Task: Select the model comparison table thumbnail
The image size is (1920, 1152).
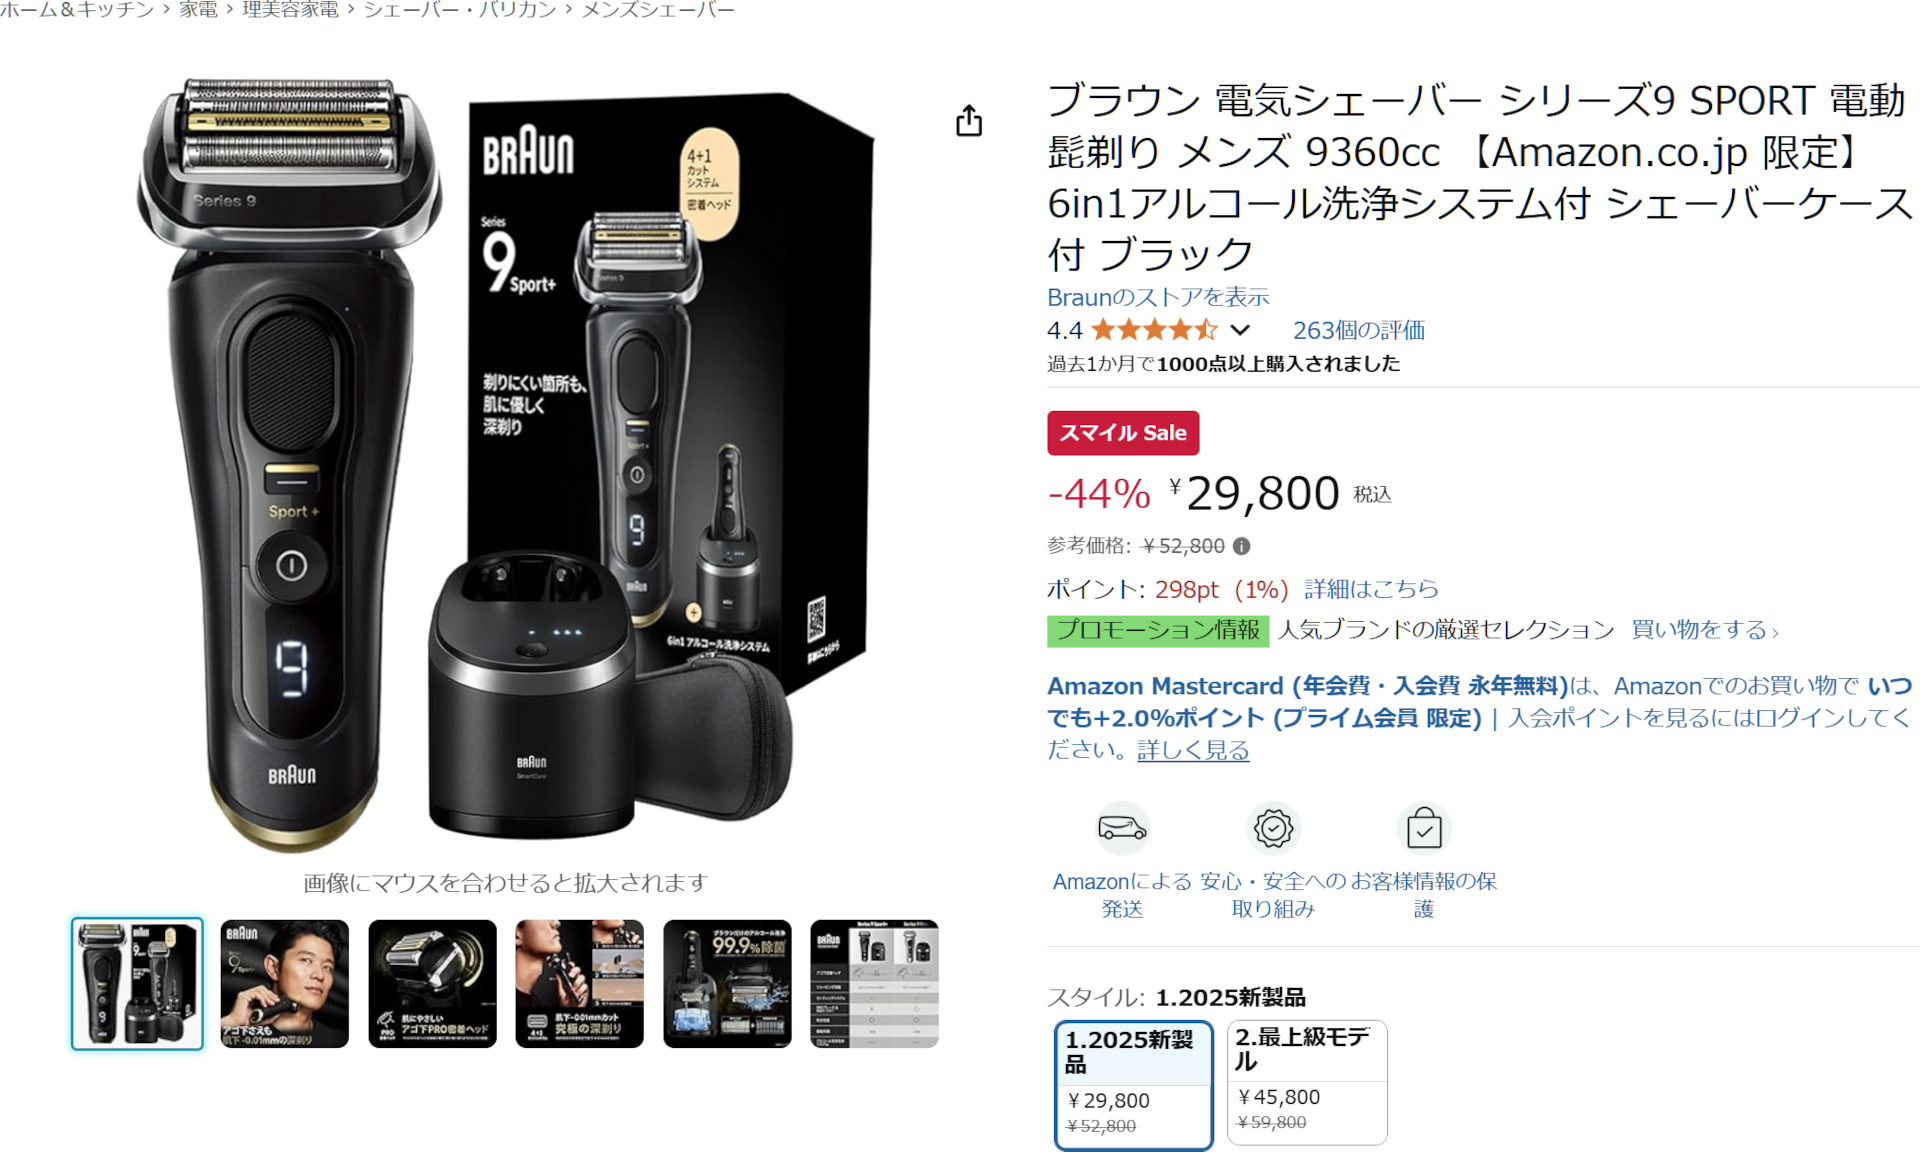Action: tap(874, 984)
